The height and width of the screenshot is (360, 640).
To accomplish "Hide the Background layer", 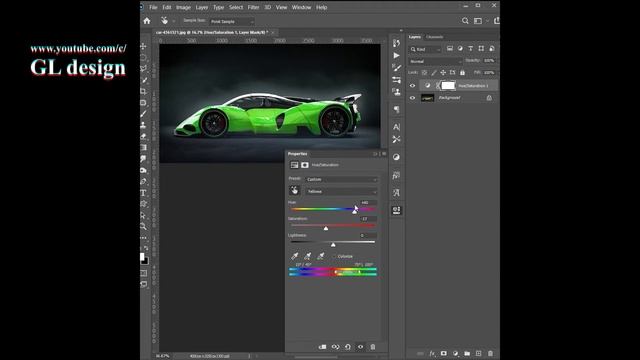I will pyautogui.click(x=412, y=98).
